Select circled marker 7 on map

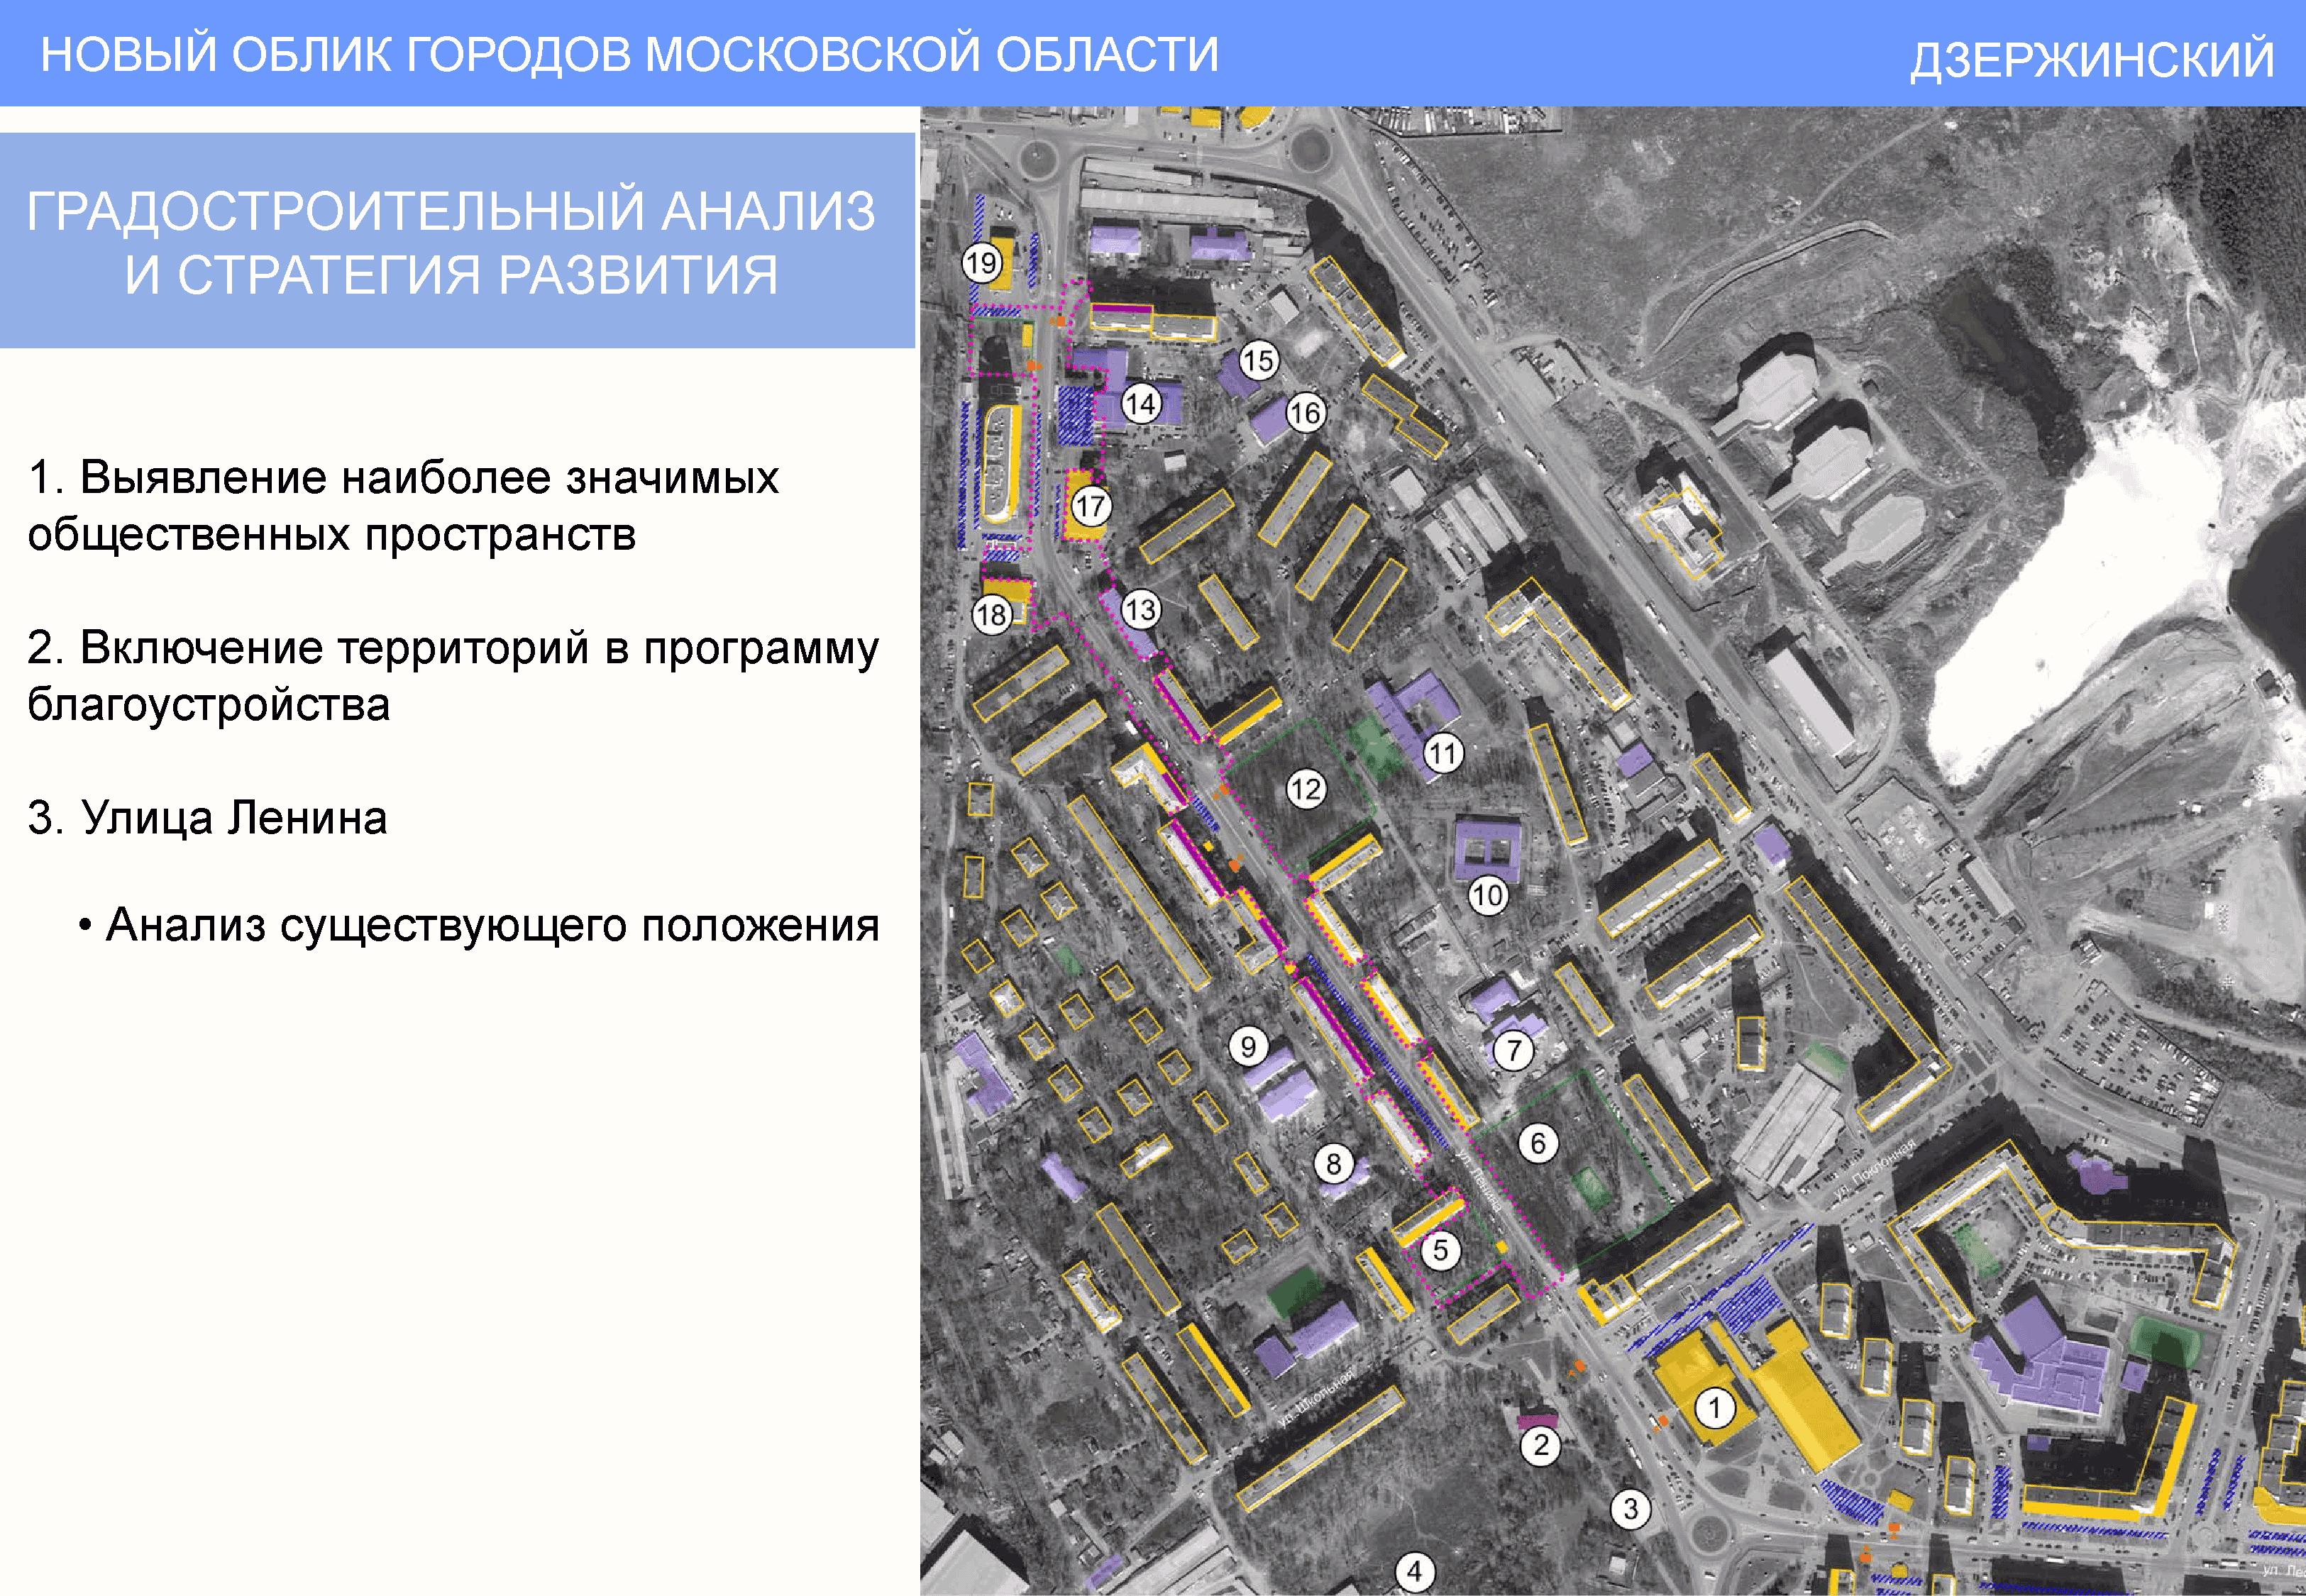click(1514, 1050)
